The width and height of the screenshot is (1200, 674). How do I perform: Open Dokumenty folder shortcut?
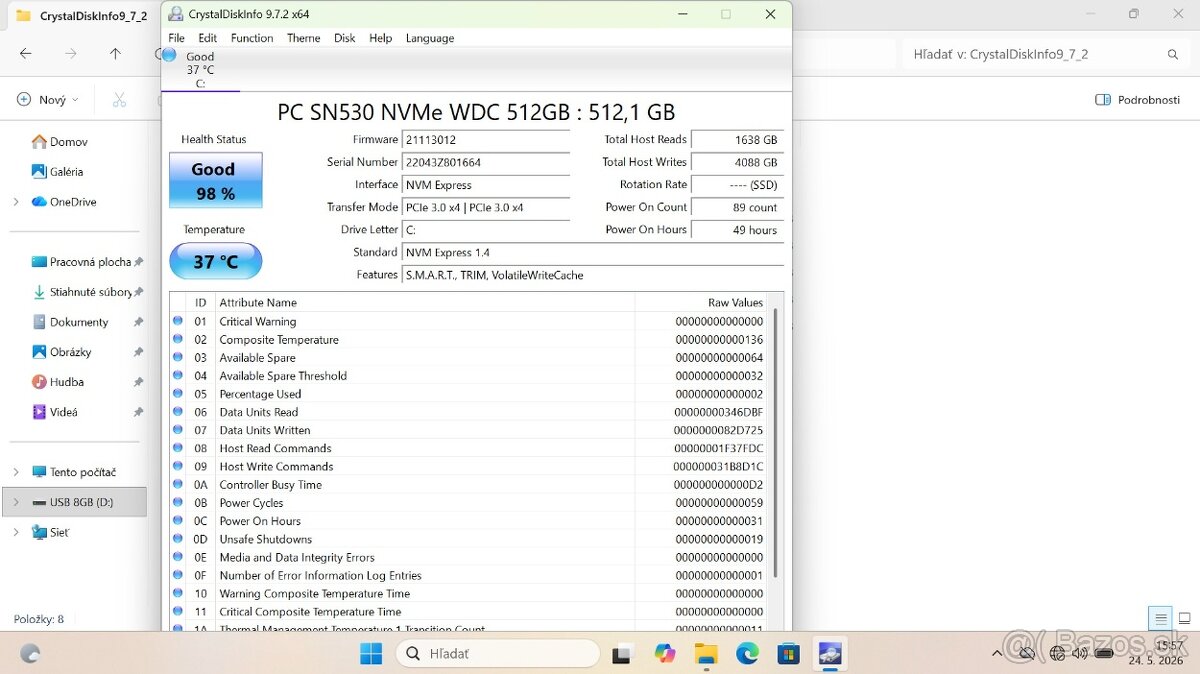[x=70, y=322]
